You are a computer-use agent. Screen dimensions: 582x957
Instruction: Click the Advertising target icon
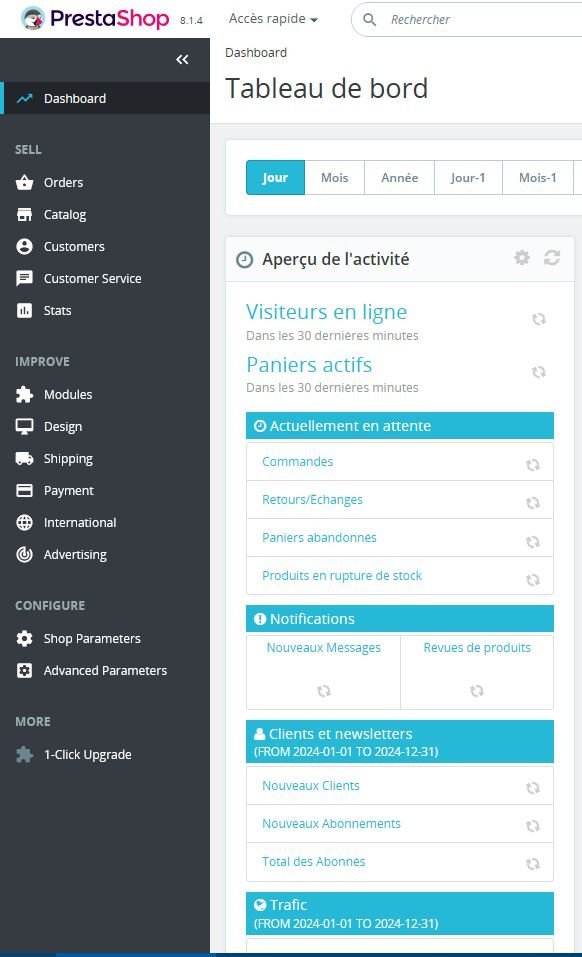point(24,554)
